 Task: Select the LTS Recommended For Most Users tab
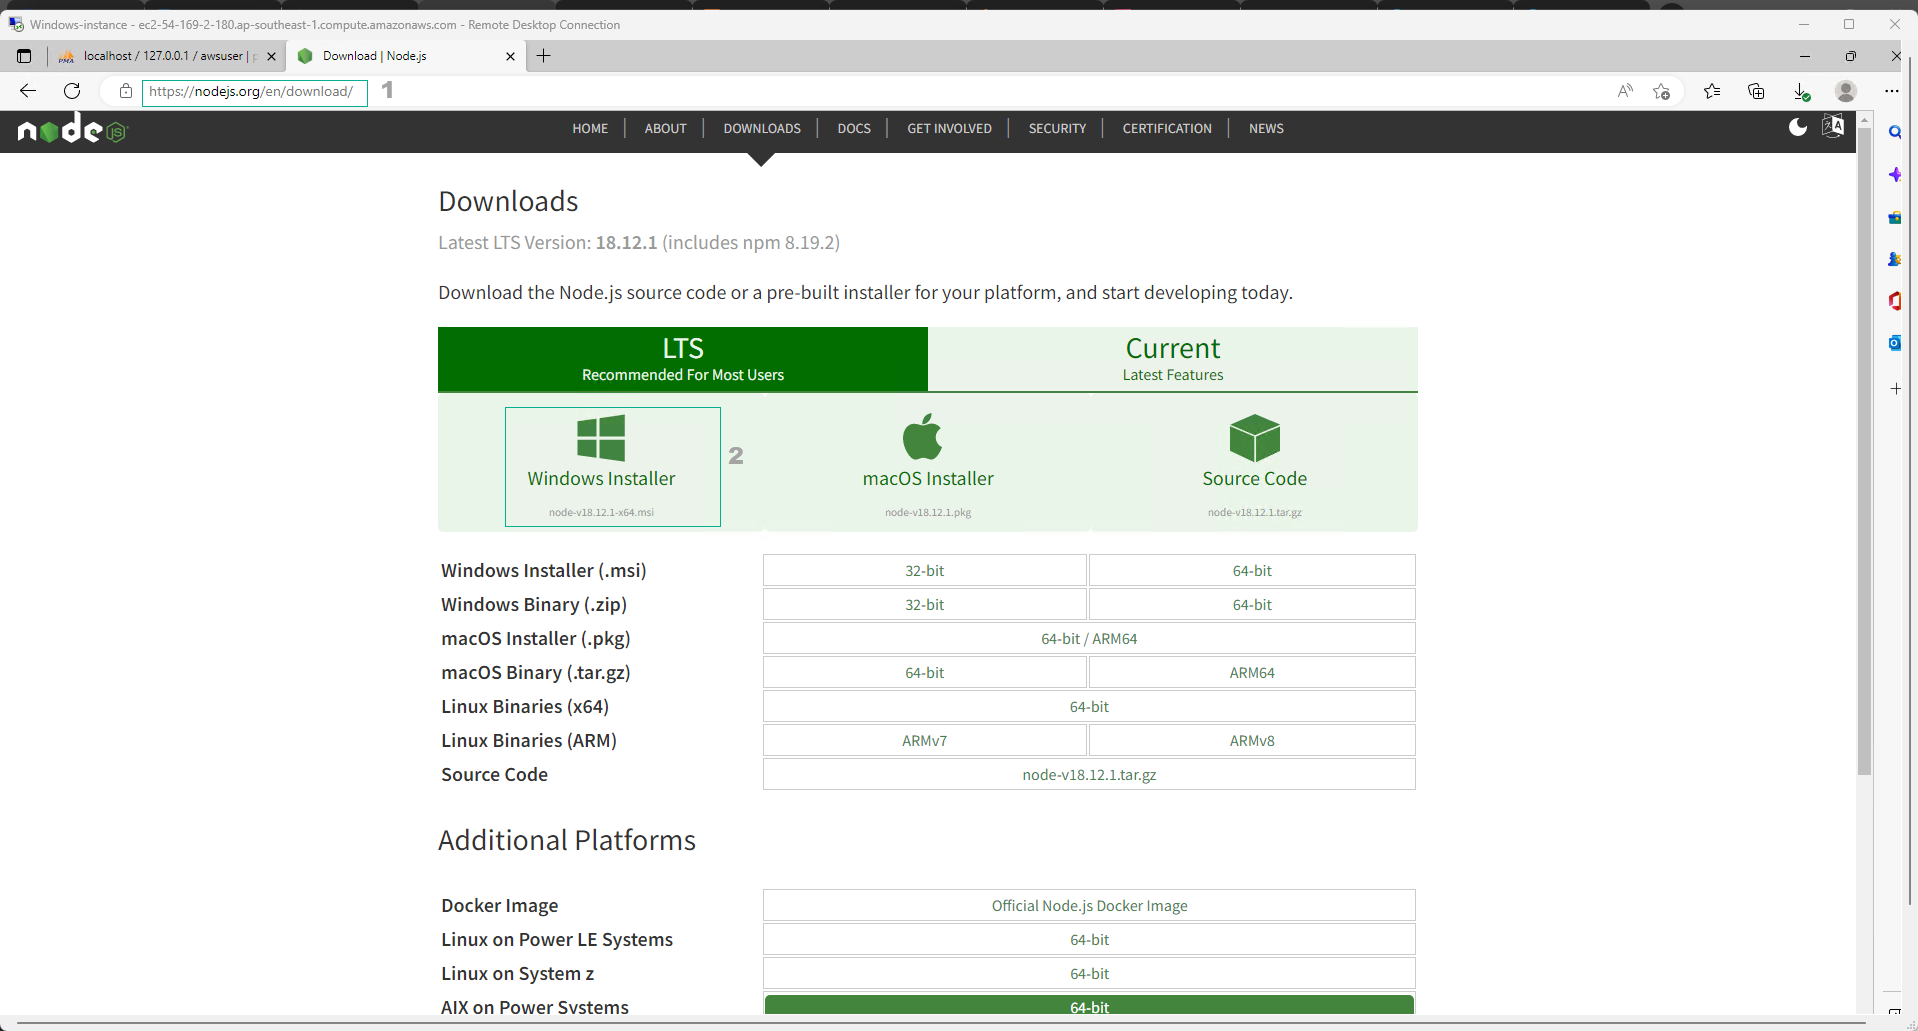(x=683, y=359)
